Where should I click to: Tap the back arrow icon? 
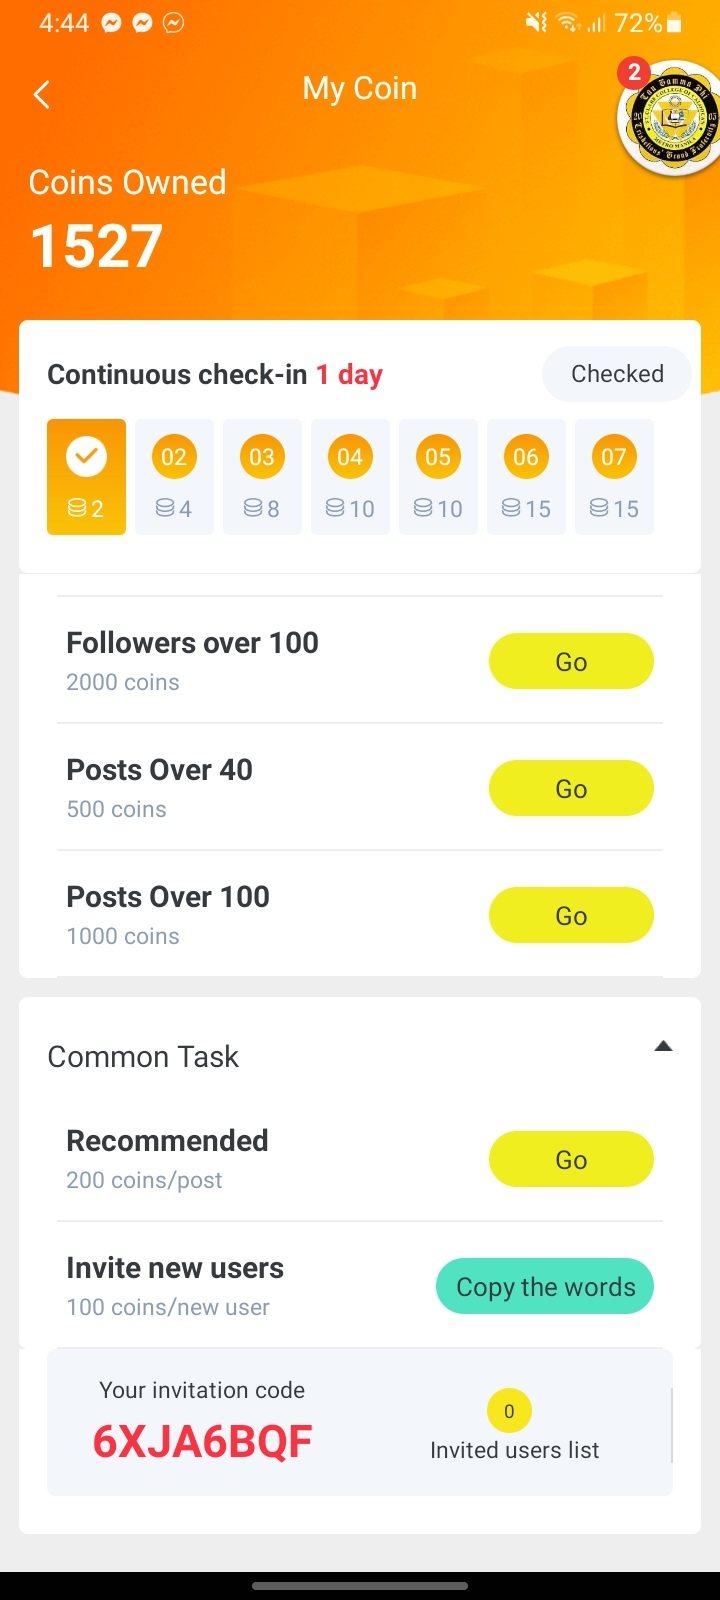[42, 95]
